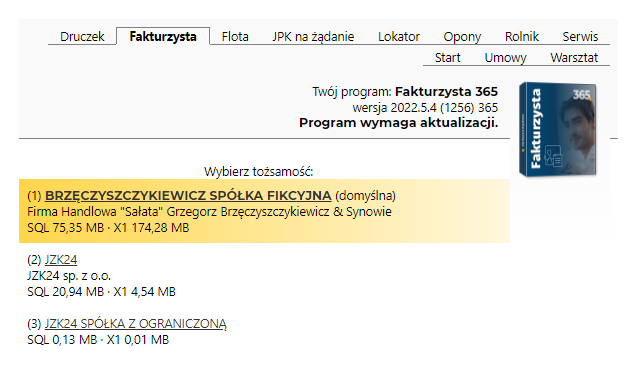Select the Serwis tab

pos(580,37)
